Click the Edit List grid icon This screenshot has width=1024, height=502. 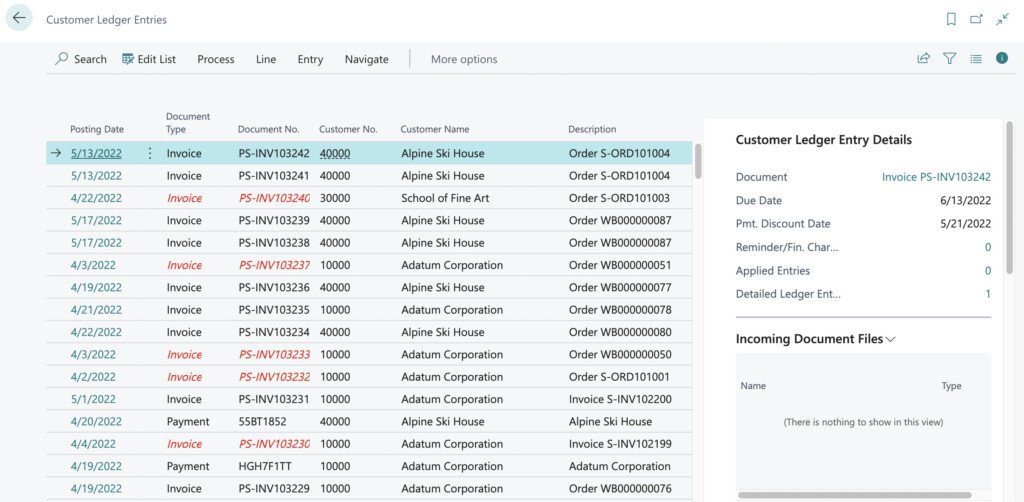coord(128,59)
